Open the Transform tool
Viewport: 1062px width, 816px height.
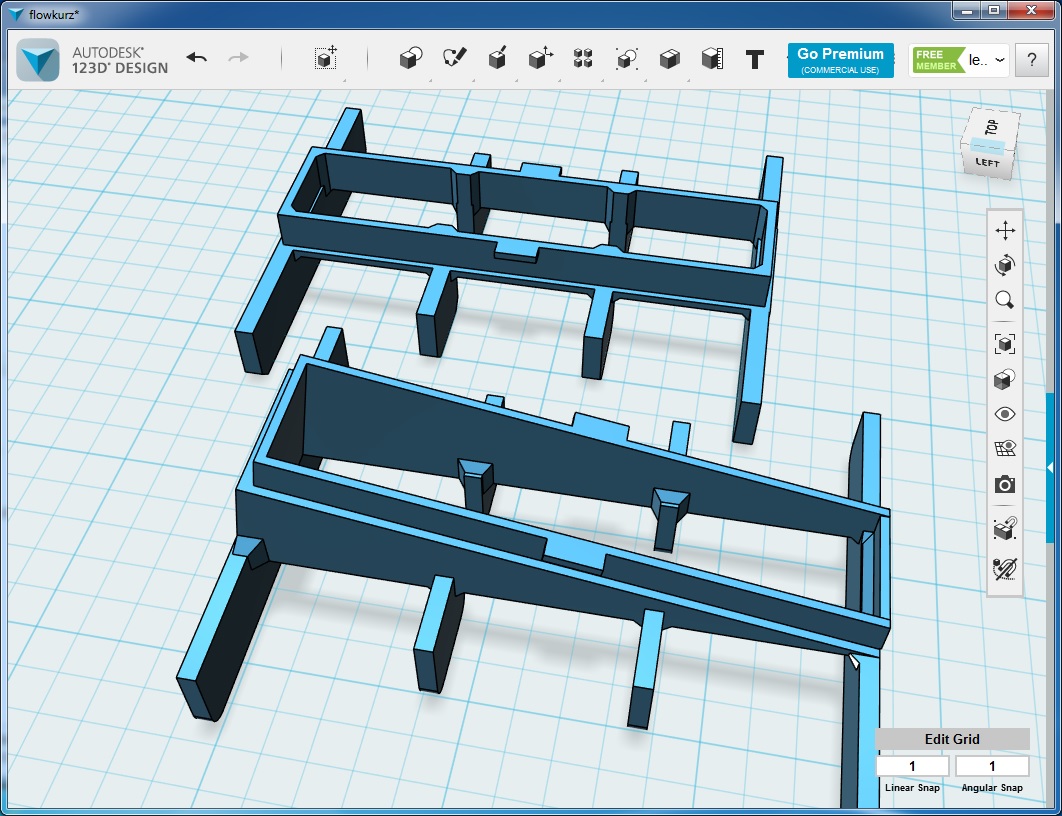(326, 59)
